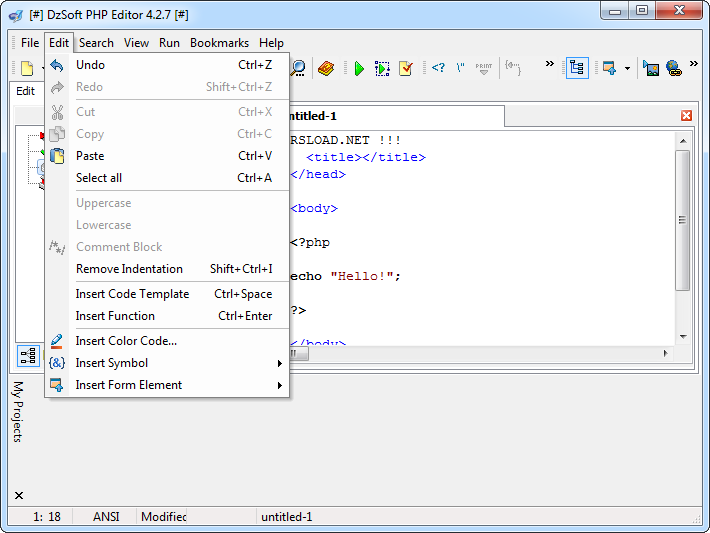Screen dimensions: 710x533
Task: Choose Remove Indentation
Action: coord(167,269)
